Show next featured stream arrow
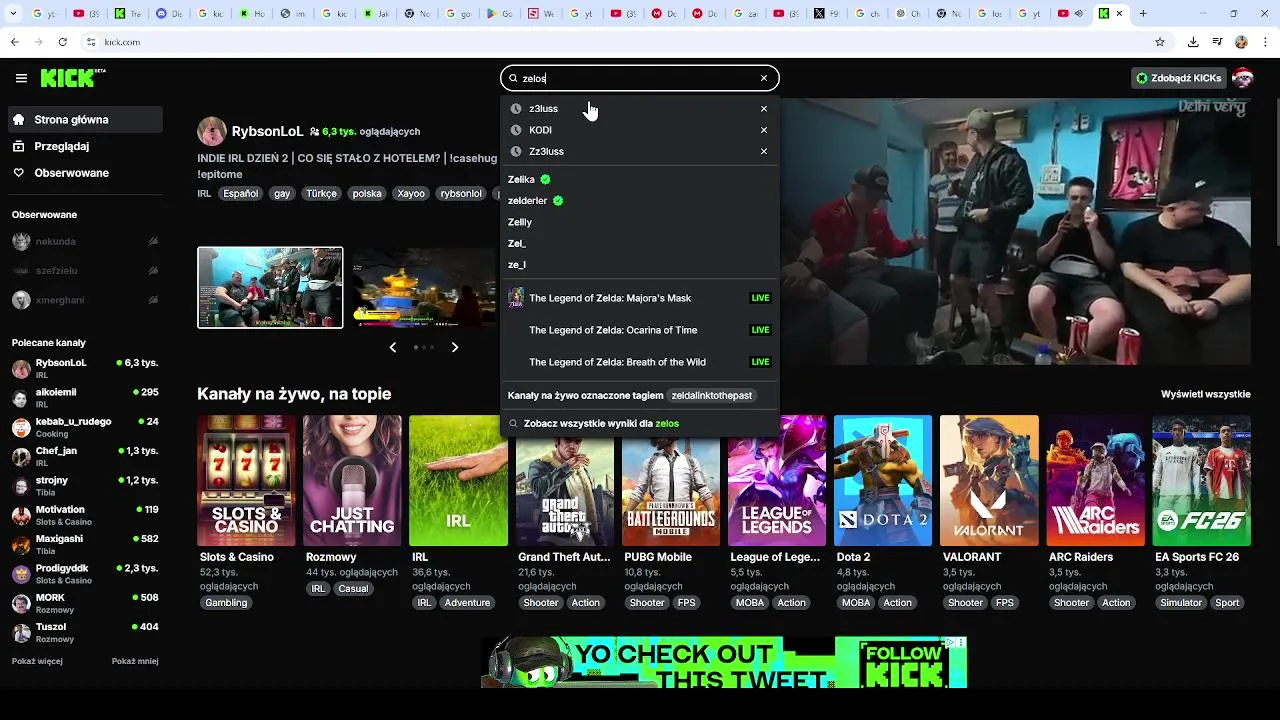This screenshot has width=1280, height=720. (x=455, y=347)
